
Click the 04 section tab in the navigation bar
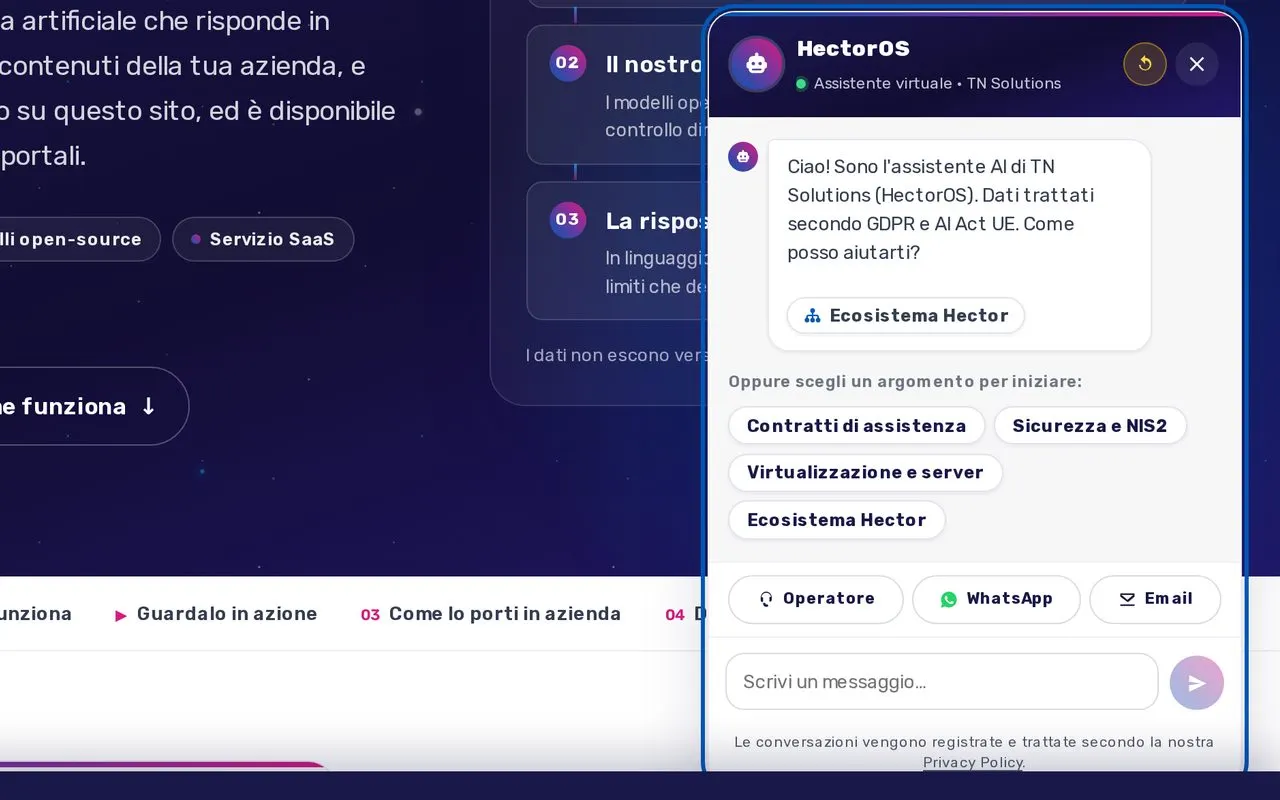685,614
